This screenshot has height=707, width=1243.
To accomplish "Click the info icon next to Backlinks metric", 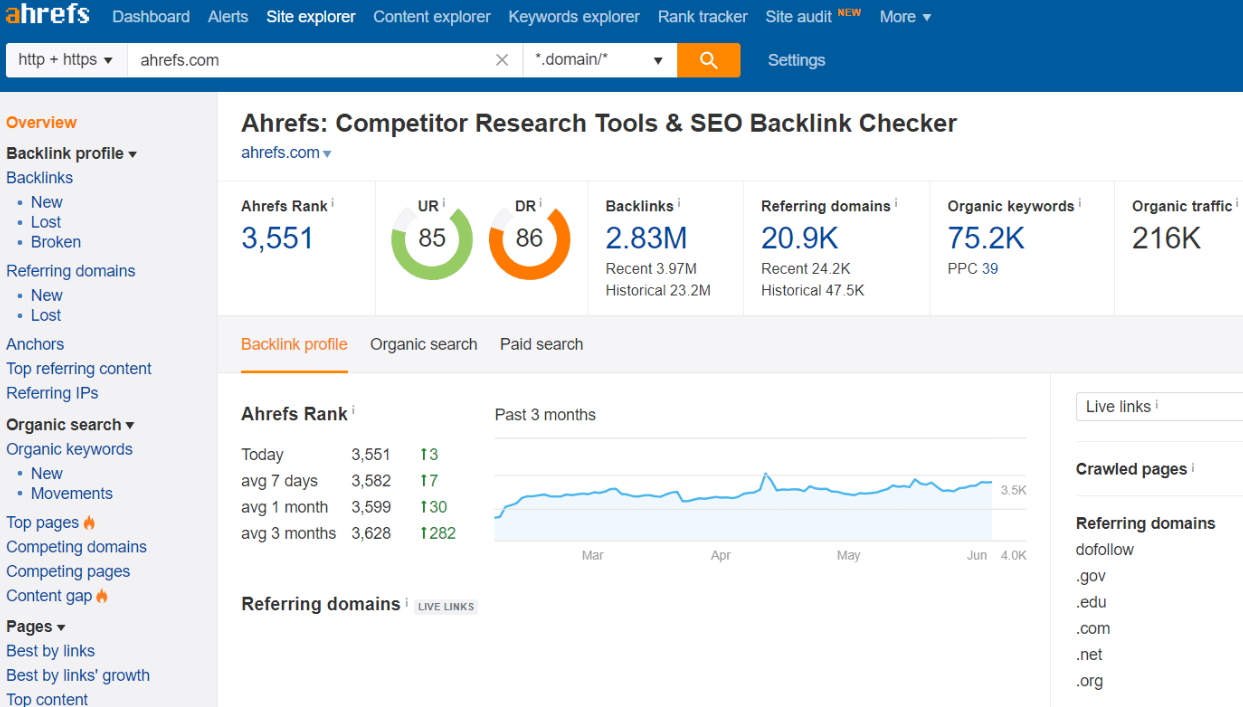I will coord(679,204).
